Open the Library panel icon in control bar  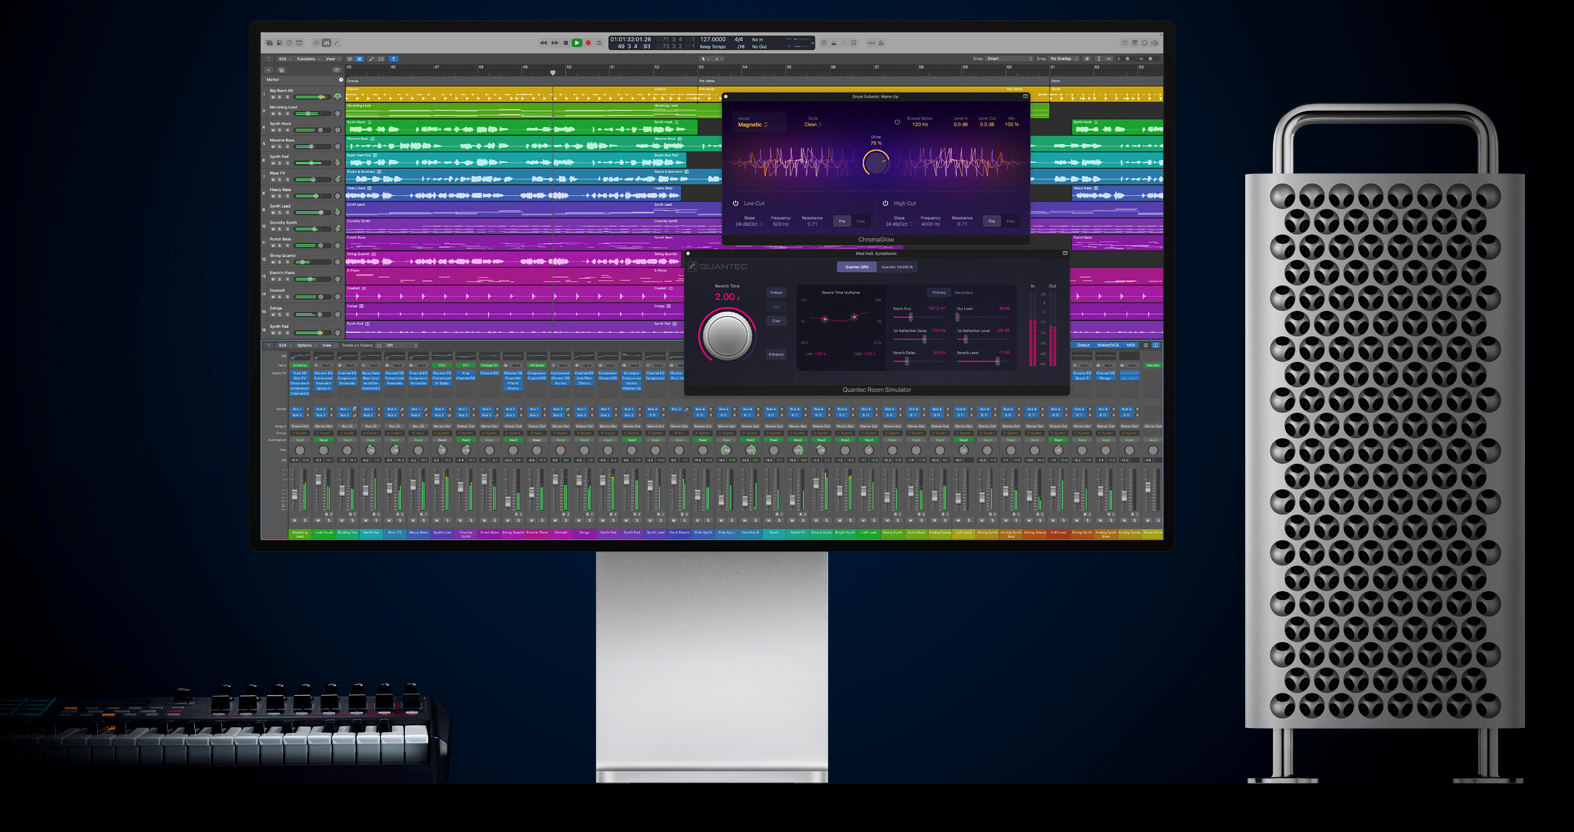click(269, 43)
